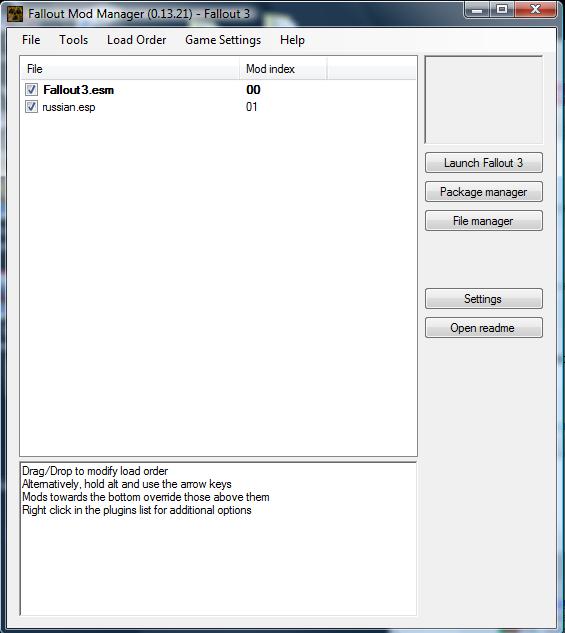This screenshot has height=633, width=565.
Task: Click the mod index value 00
Action: coord(253,90)
